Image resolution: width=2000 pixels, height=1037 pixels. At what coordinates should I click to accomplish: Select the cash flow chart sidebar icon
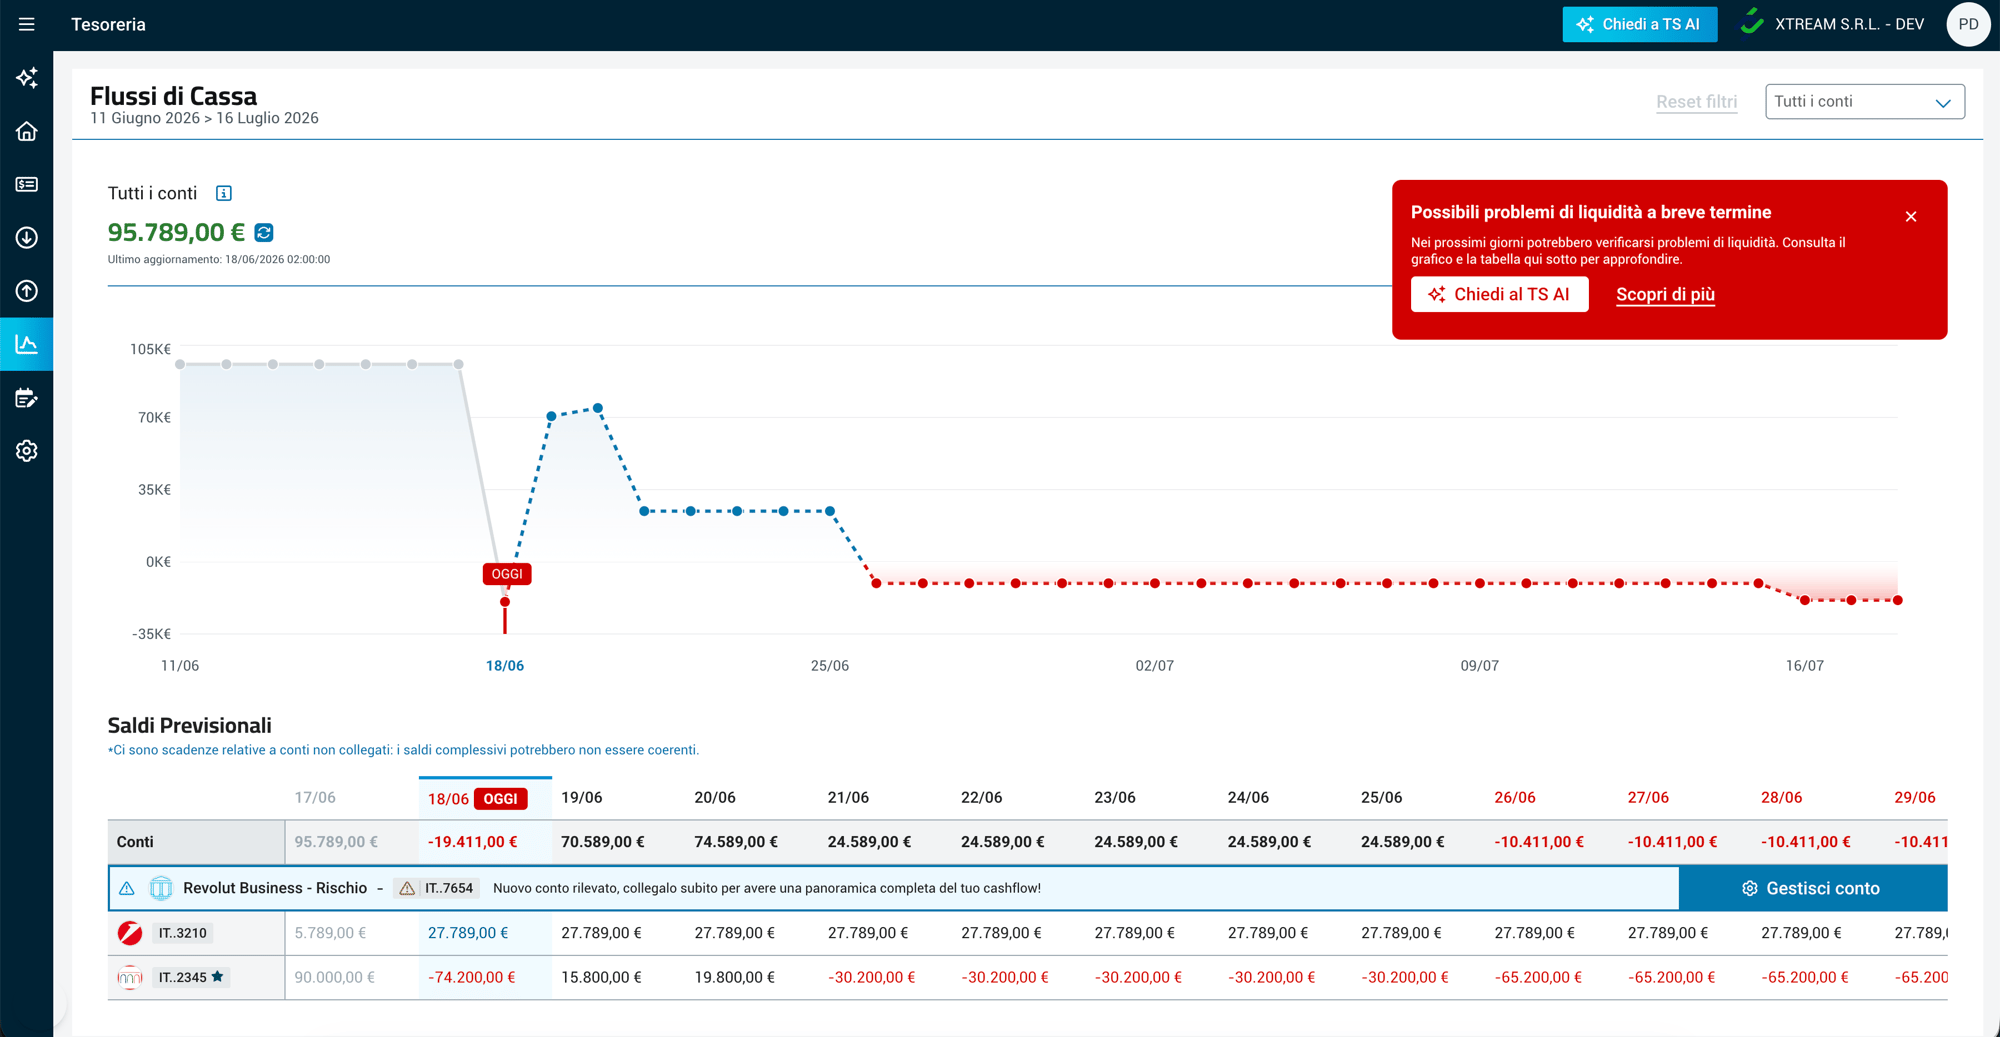pyautogui.click(x=27, y=344)
